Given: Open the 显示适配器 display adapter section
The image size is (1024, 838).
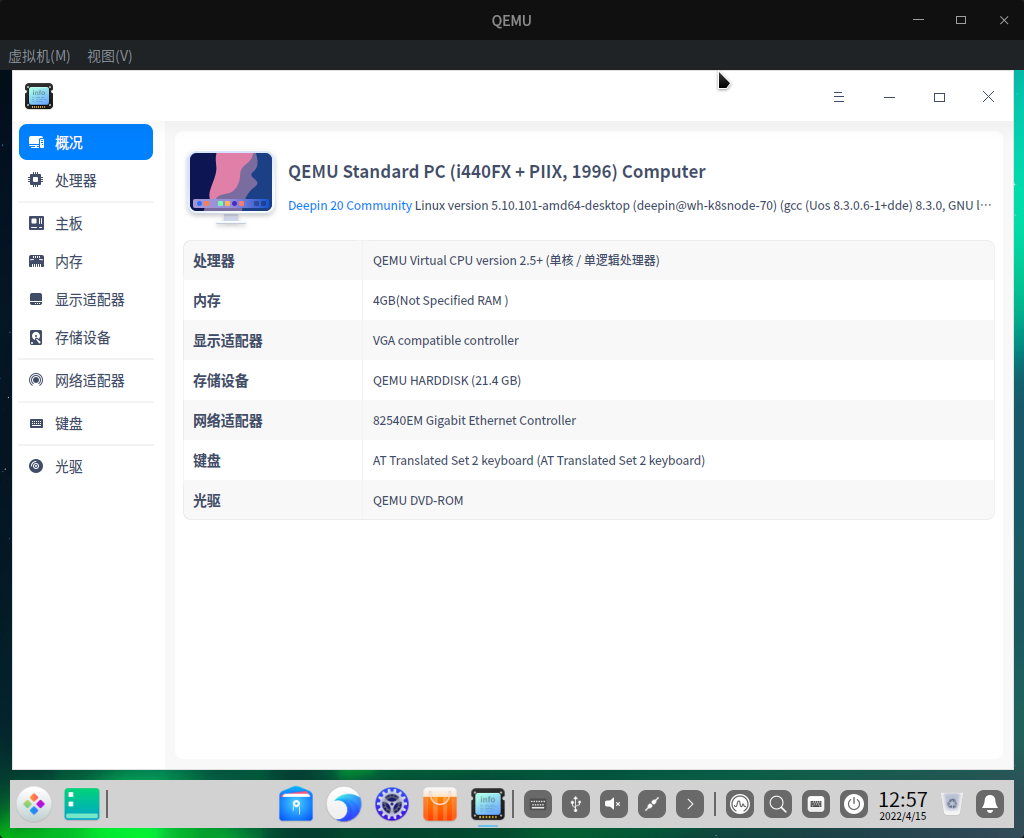Looking at the screenshot, I should [x=86, y=300].
